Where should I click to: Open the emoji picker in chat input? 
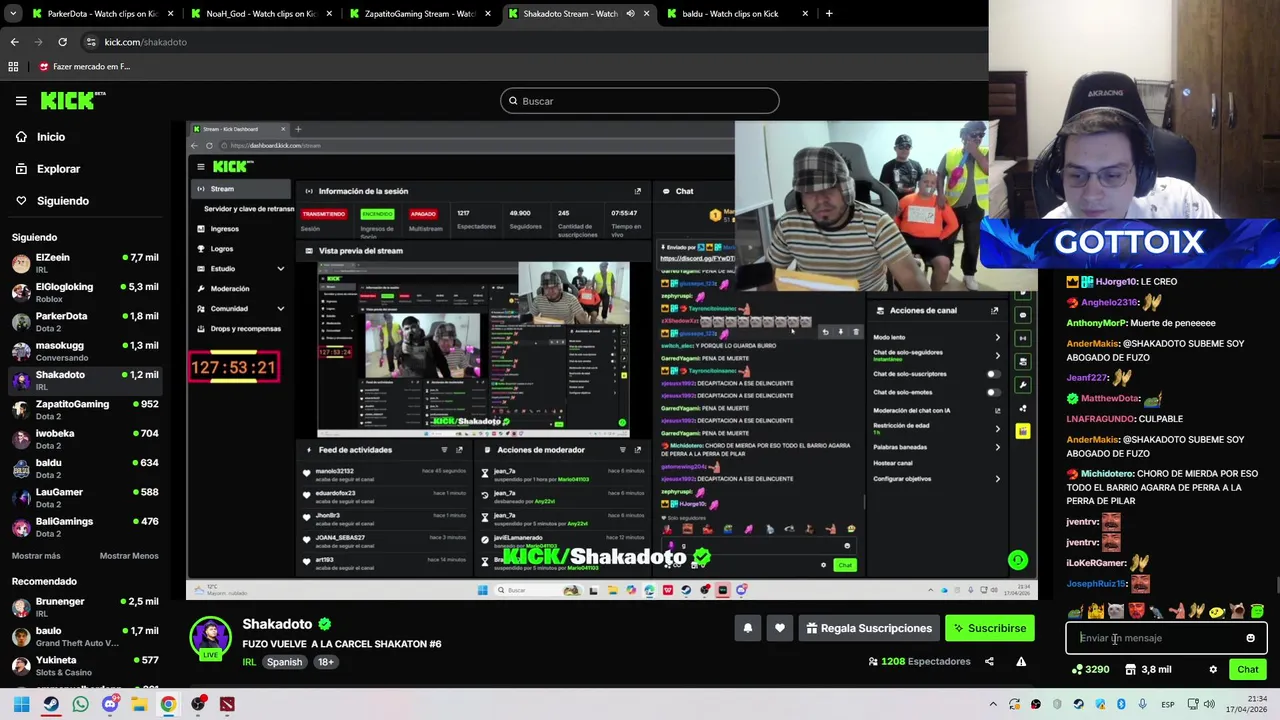[1250, 638]
